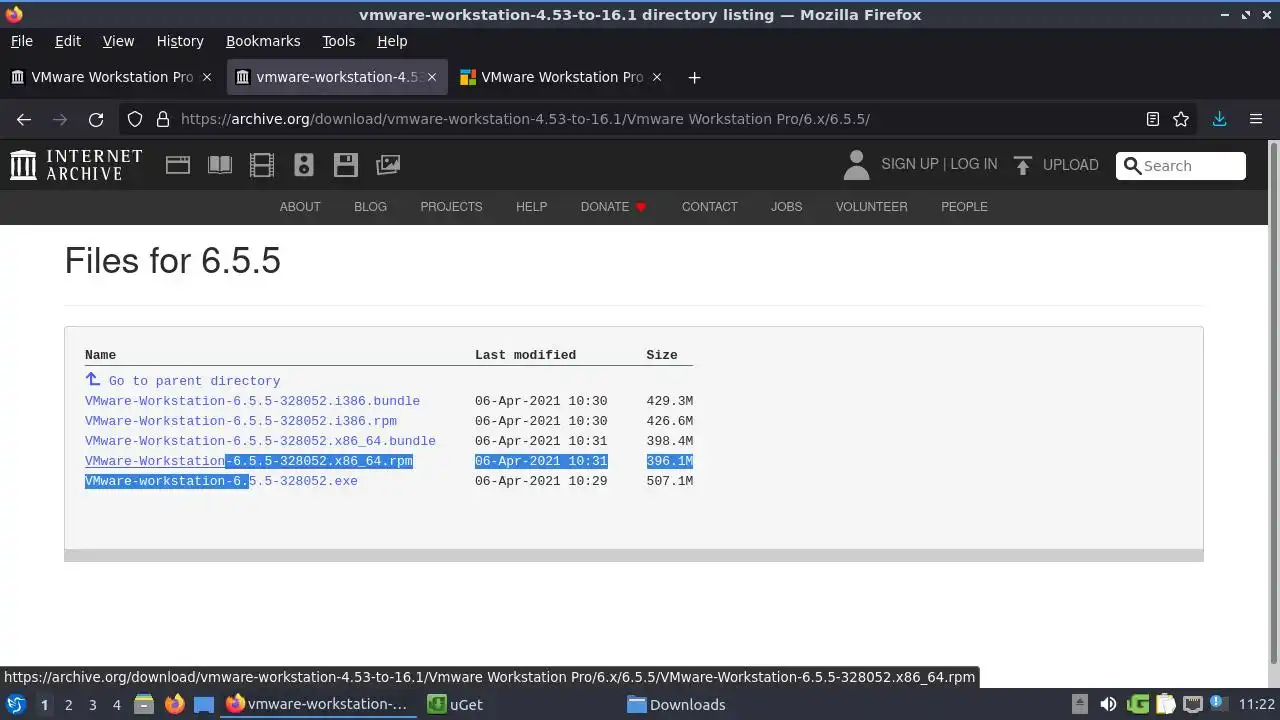This screenshot has height=720, width=1280.
Task: Open the History menu
Action: [x=180, y=41]
